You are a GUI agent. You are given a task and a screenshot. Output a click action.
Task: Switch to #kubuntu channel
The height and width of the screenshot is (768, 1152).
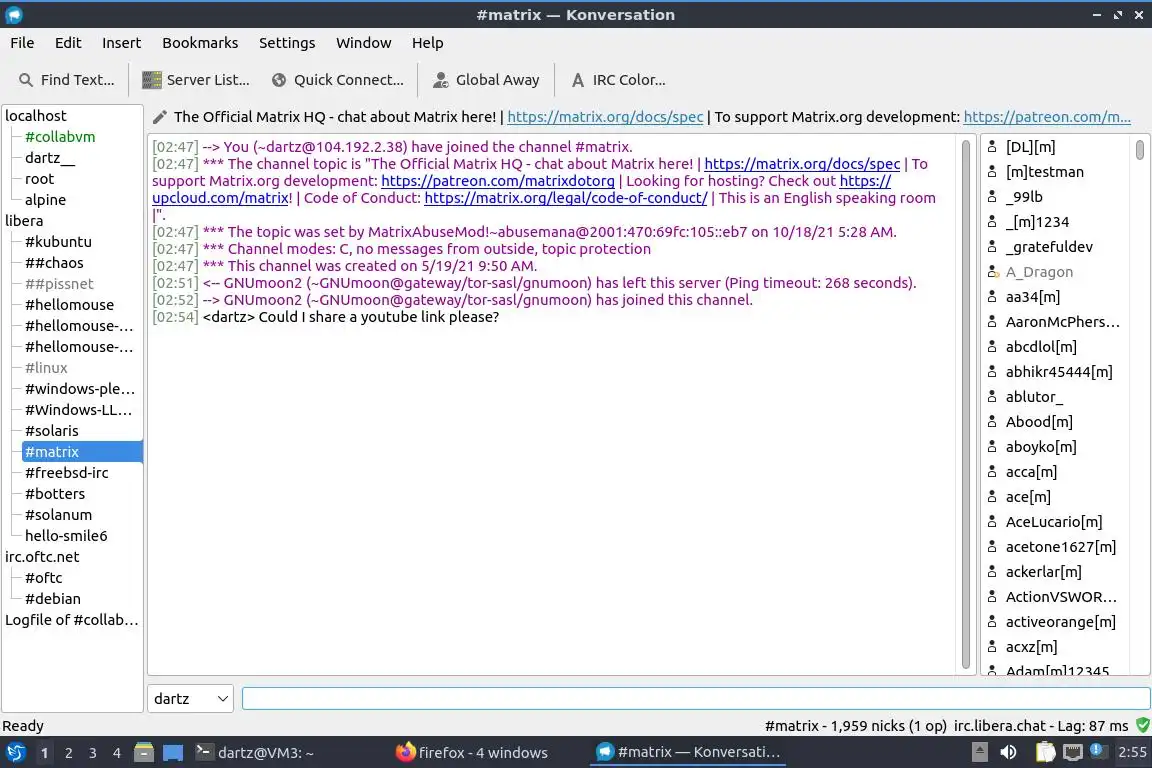click(58, 242)
